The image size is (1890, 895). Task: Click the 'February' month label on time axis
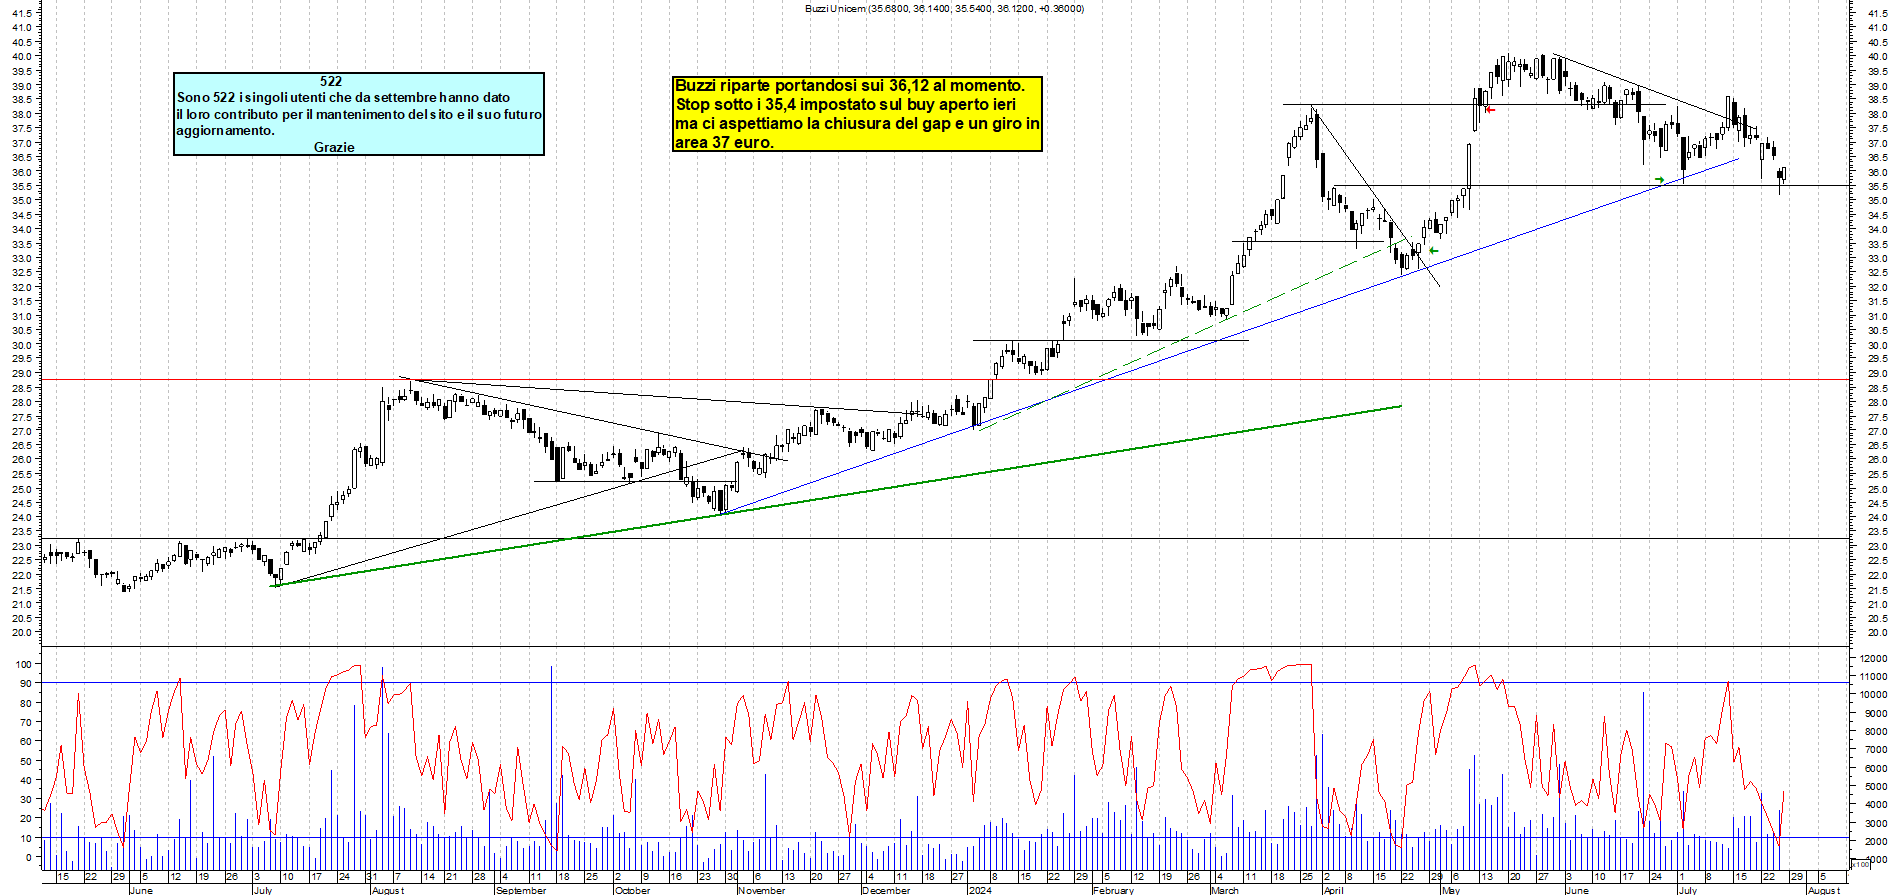pos(1113,890)
